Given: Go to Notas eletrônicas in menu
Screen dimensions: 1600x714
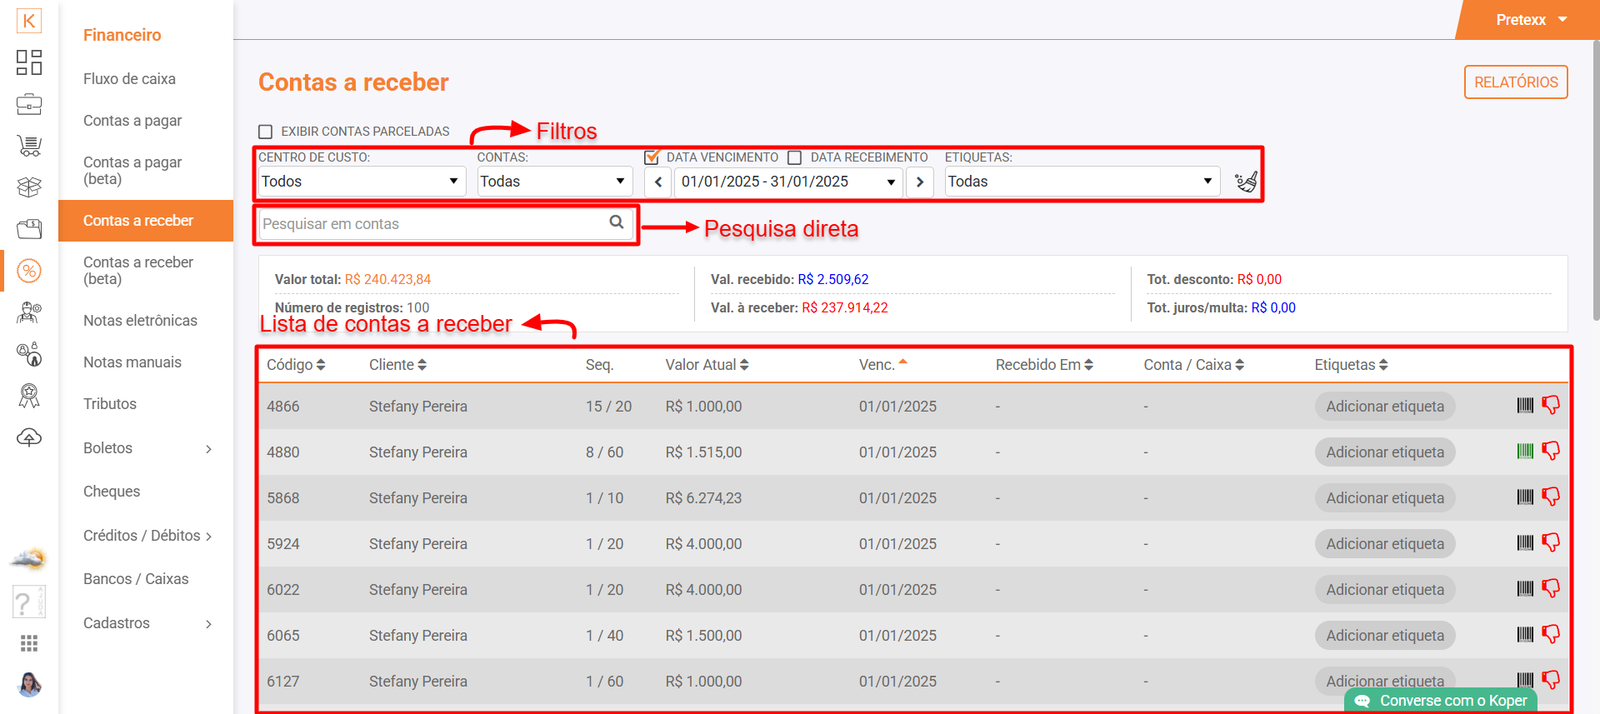Looking at the screenshot, I should tap(140, 321).
